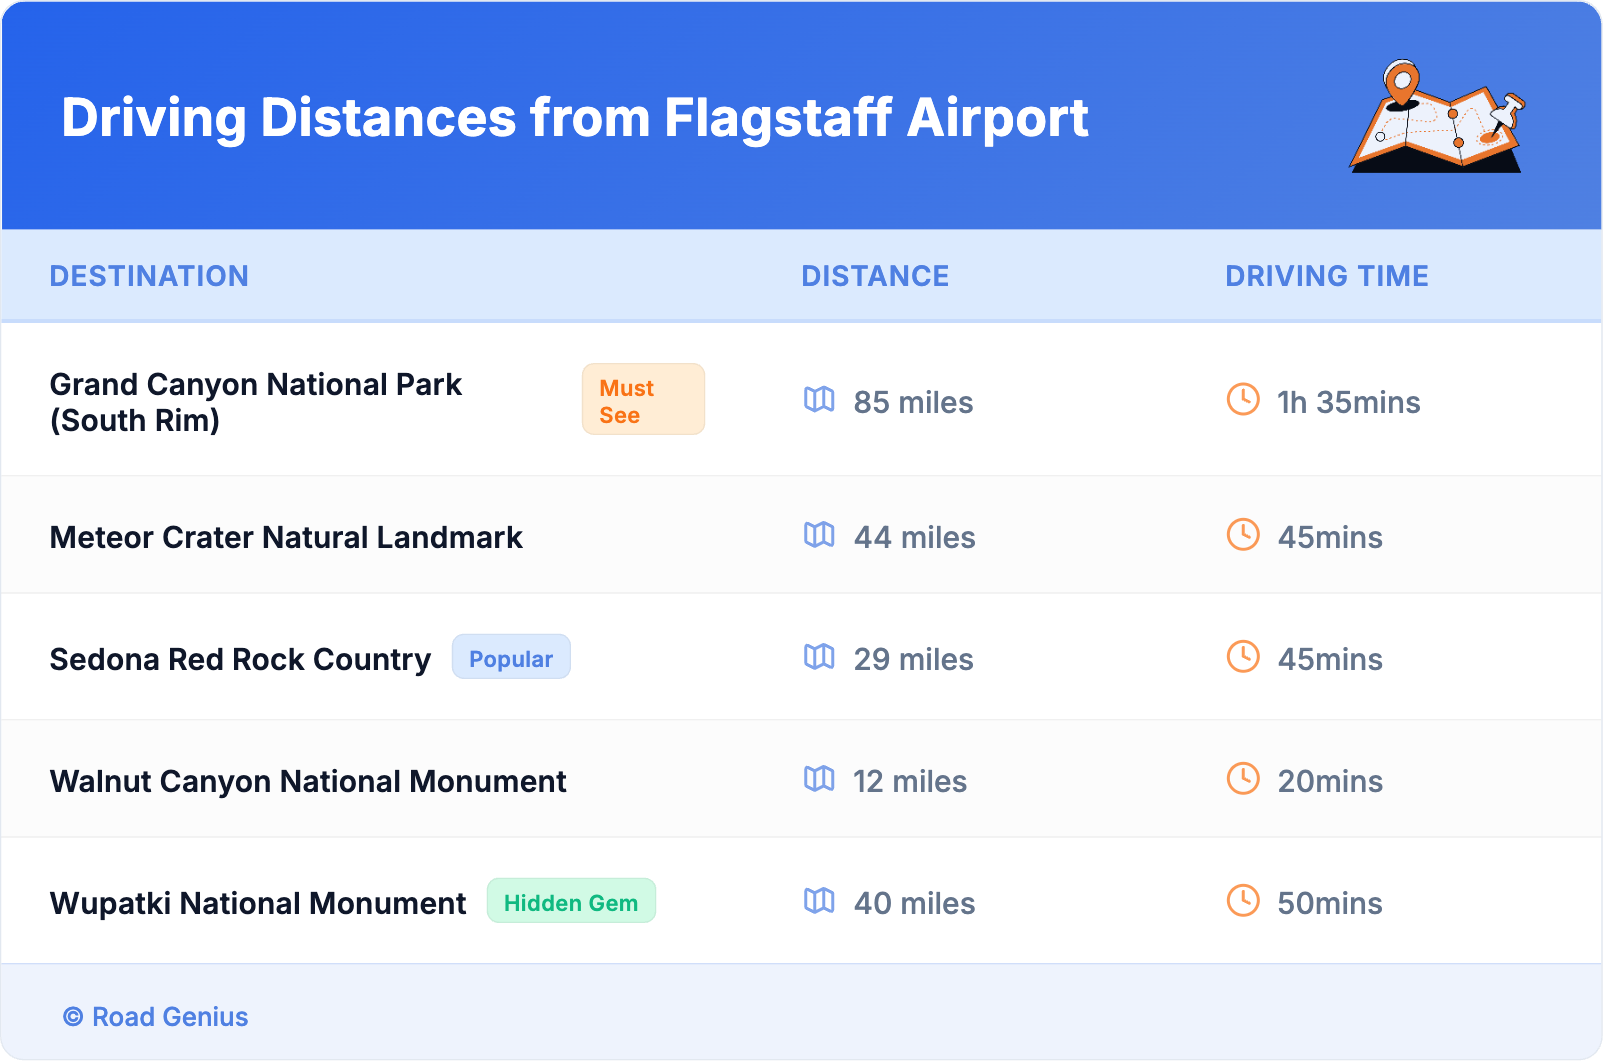Click the map icon beside 12 miles
This screenshot has height=1062, width=1604.
[819, 779]
